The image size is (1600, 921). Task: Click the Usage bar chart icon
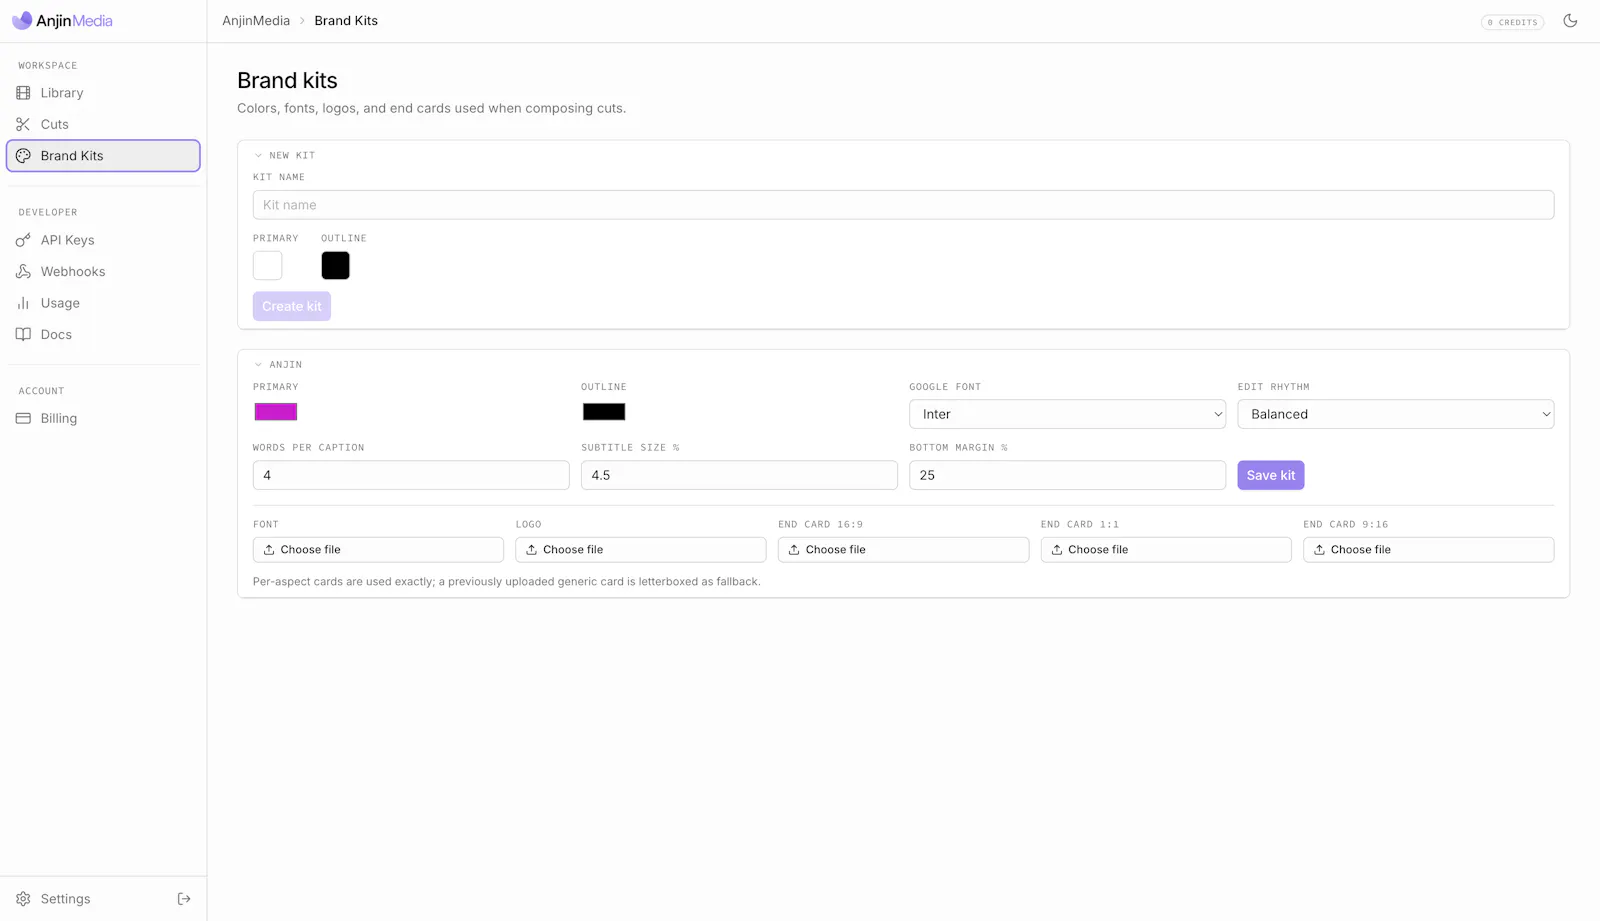(x=23, y=303)
